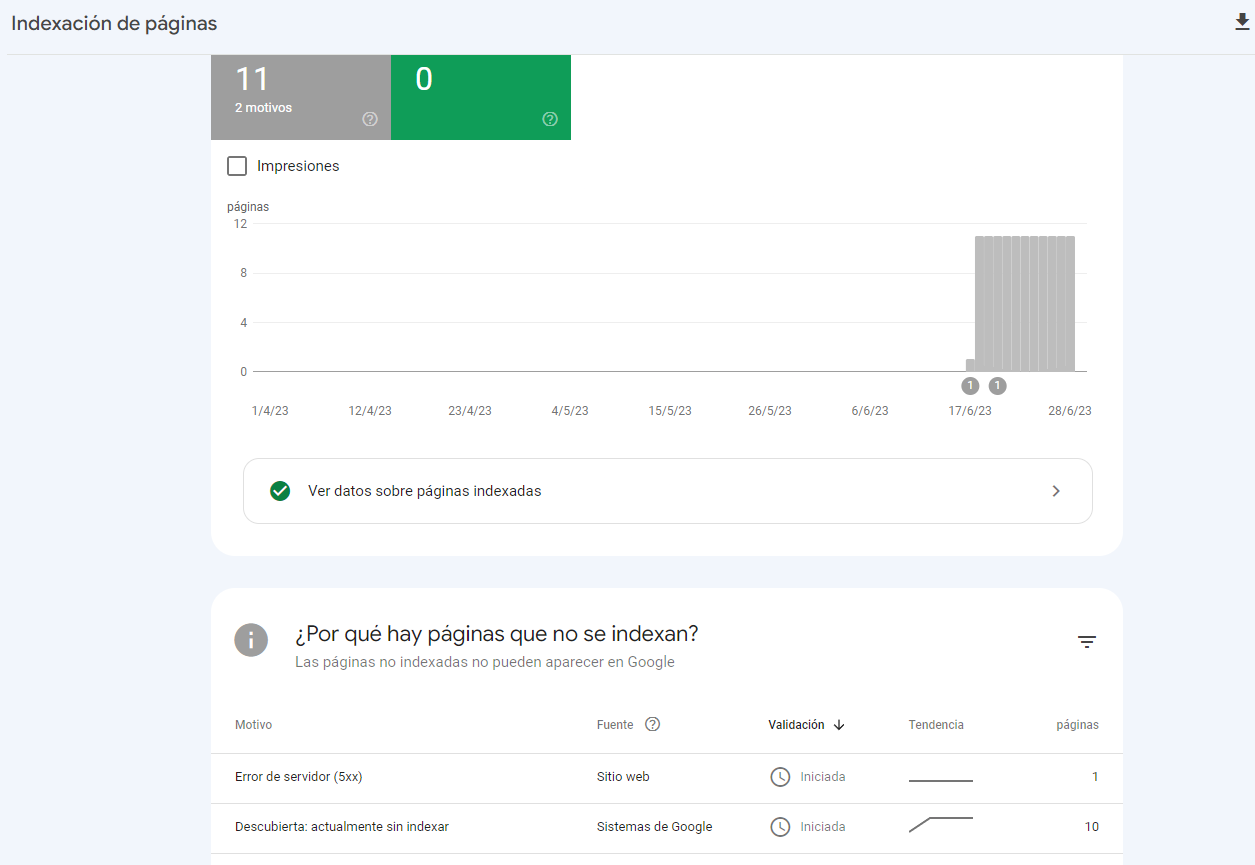This screenshot has height=865, width=1255.
Task: Click clock icon in Descubierta row
Action: (780, 827)
